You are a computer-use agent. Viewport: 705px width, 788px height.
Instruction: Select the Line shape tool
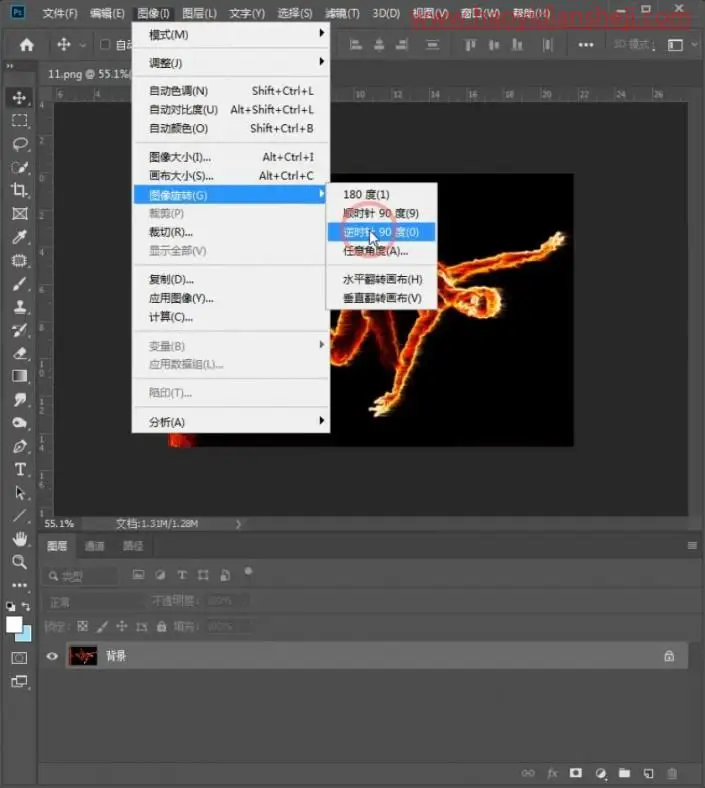[x=20, y=516]
